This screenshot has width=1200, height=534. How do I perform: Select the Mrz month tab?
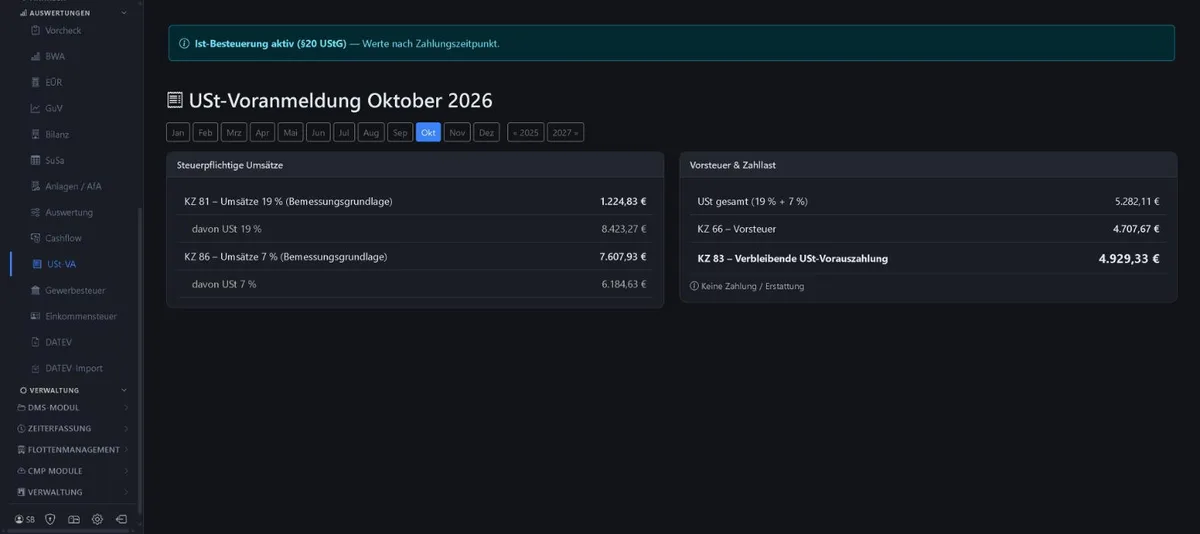point(233,132)
